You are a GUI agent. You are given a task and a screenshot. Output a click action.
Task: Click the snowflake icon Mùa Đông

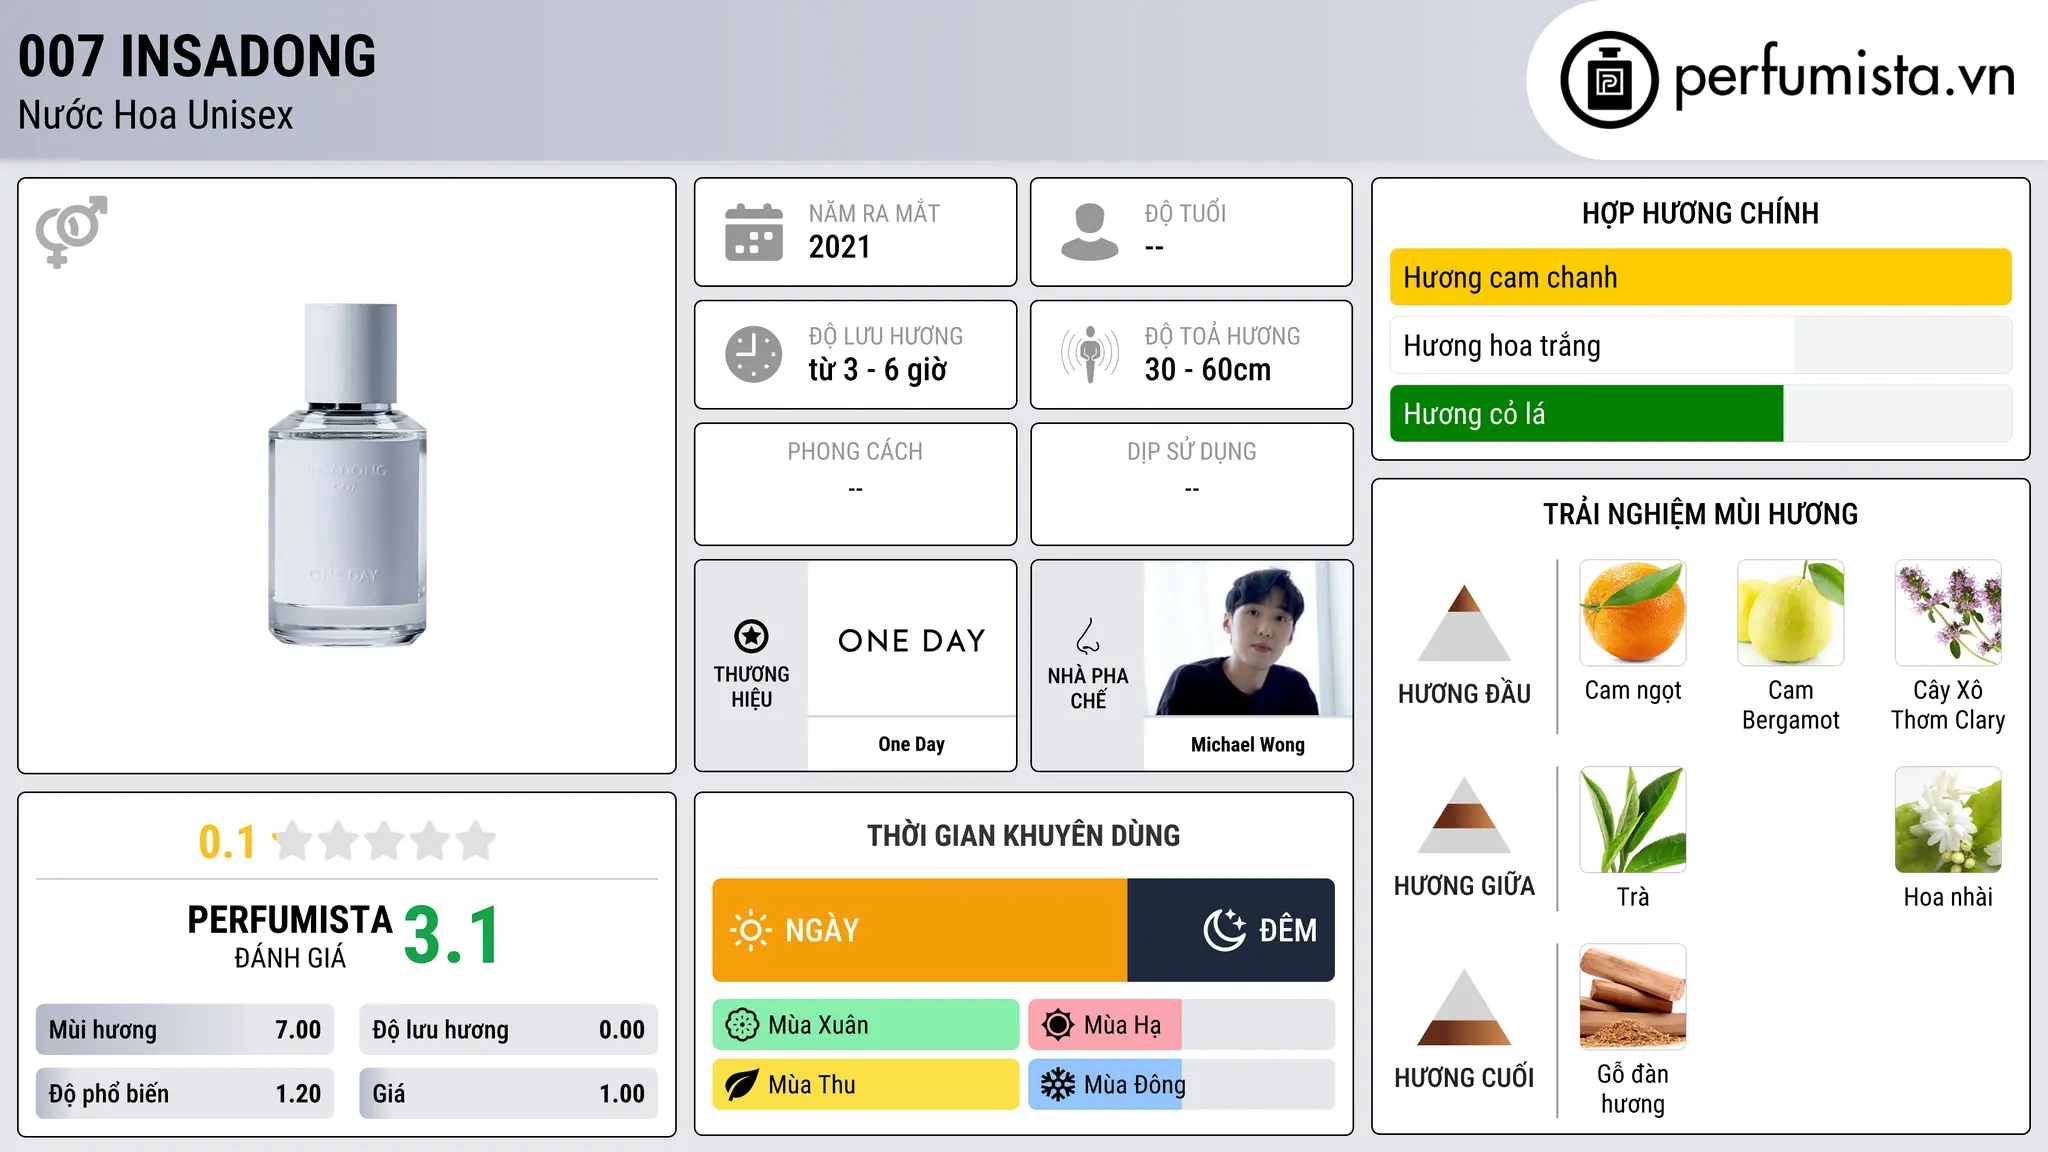click(1058, 1085)
